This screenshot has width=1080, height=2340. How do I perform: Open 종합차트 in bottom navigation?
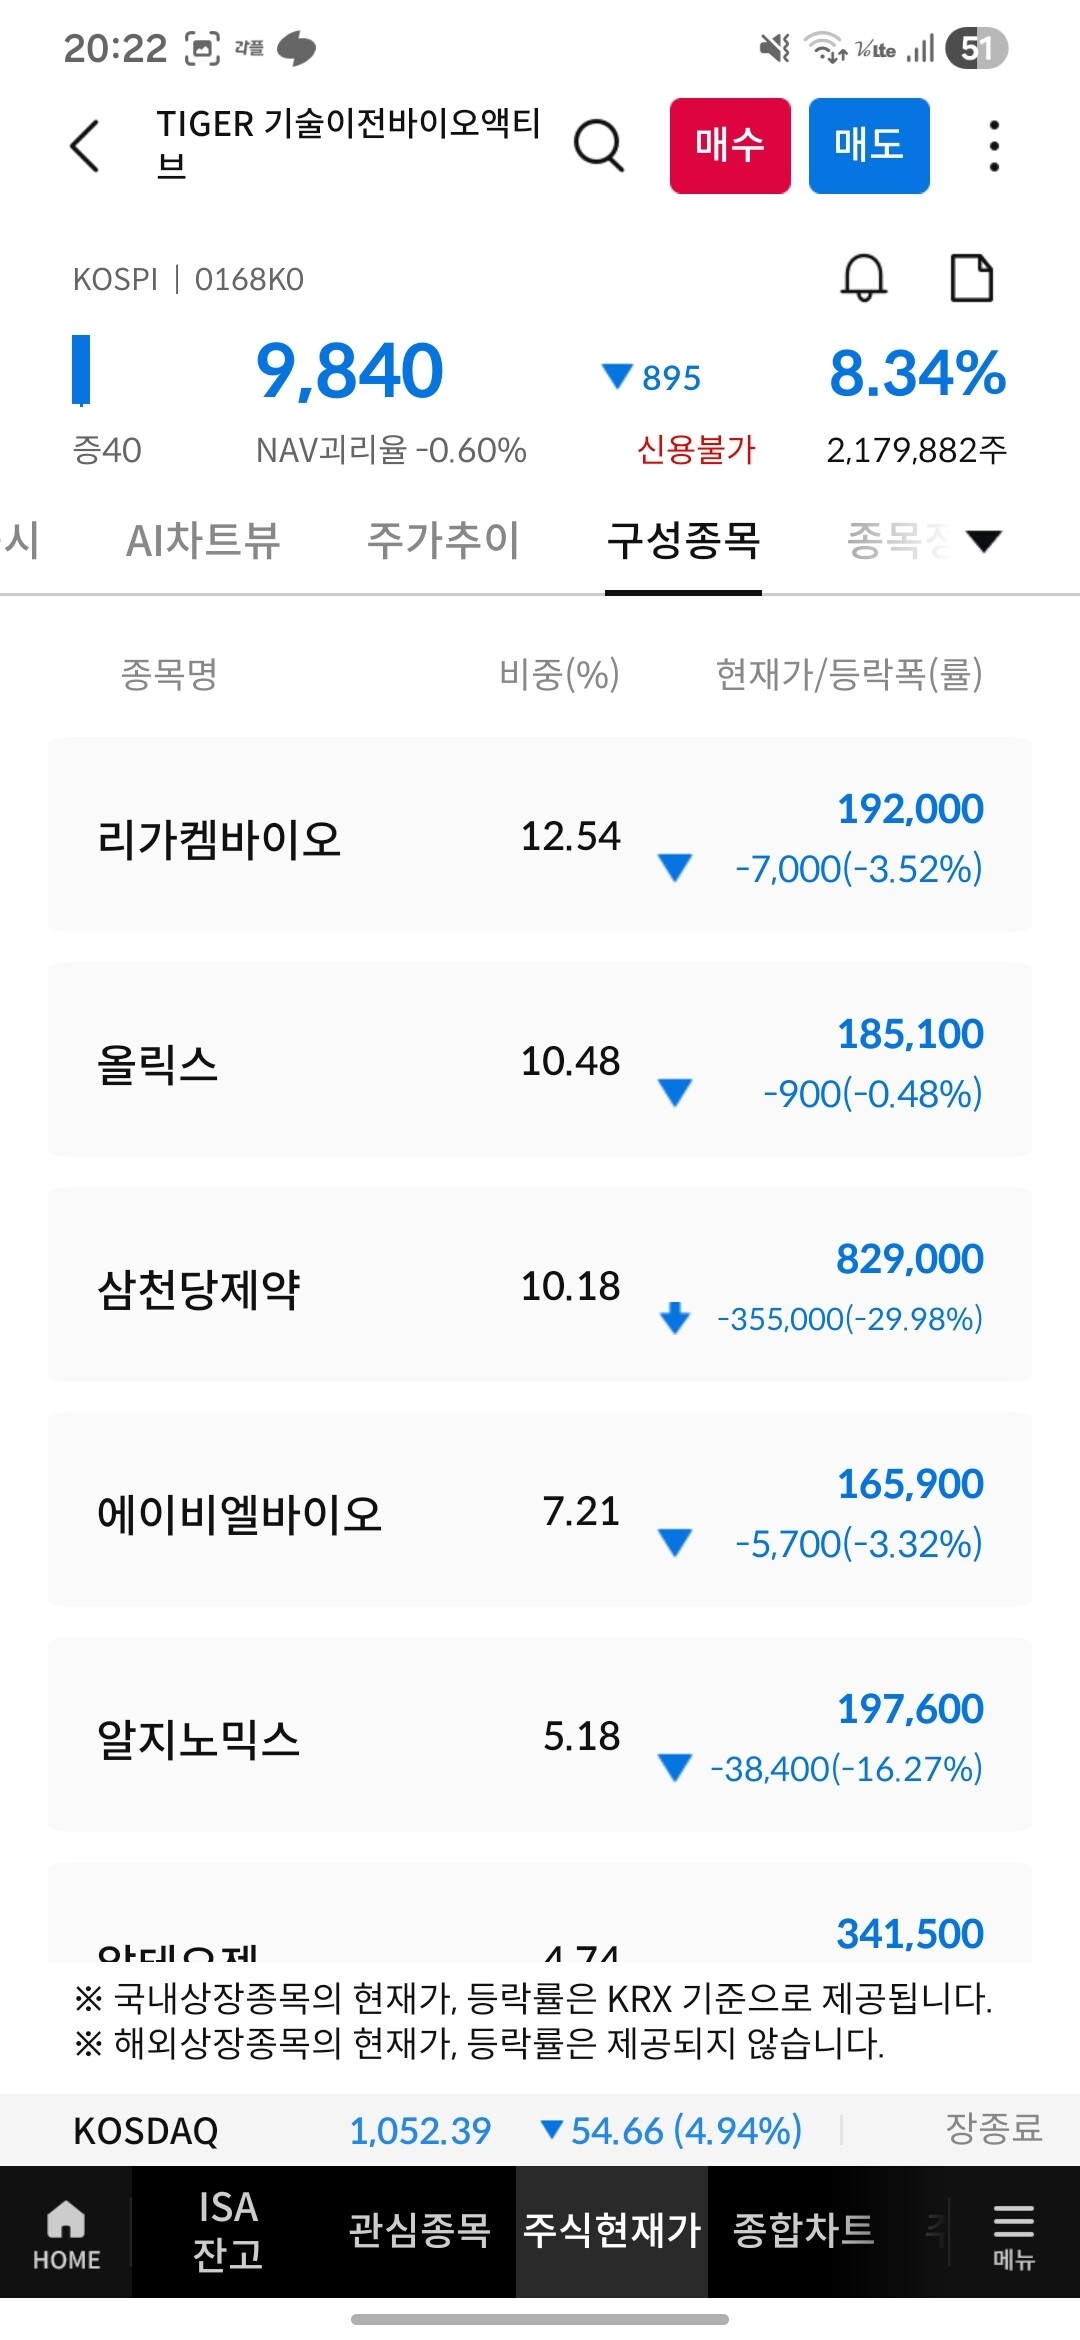coord(803,2231)
